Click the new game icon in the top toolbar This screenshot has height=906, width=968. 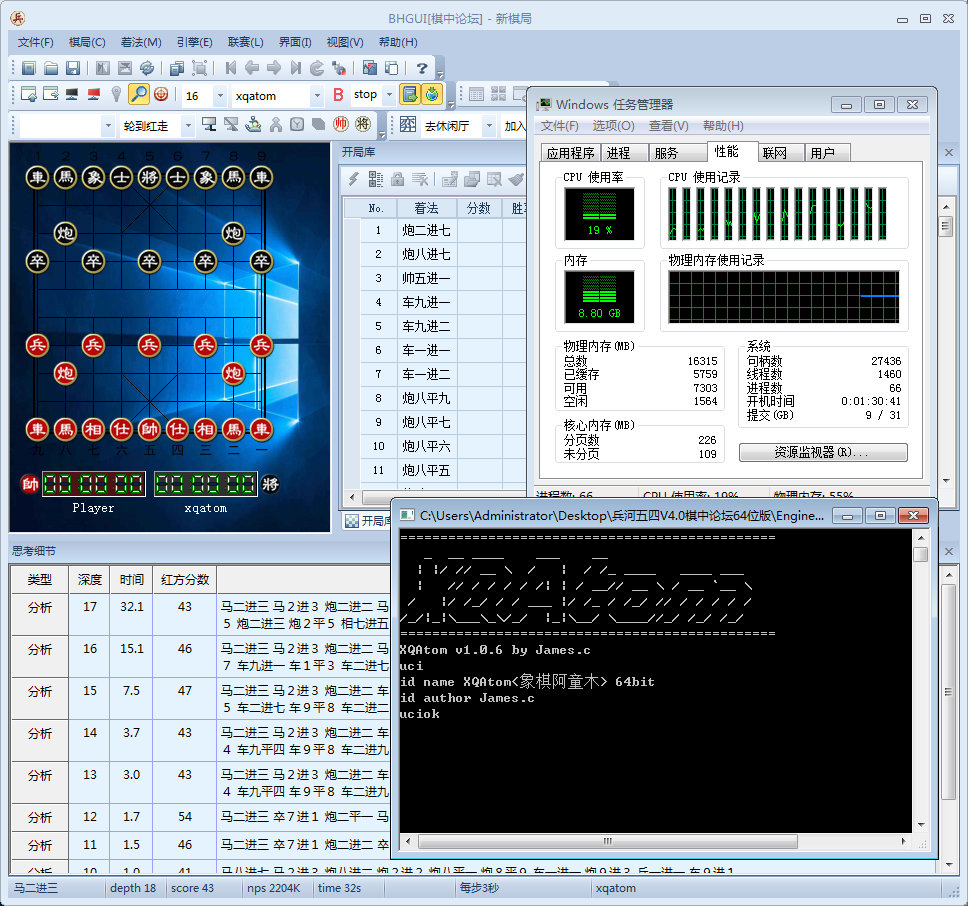(x=29, y=68)
